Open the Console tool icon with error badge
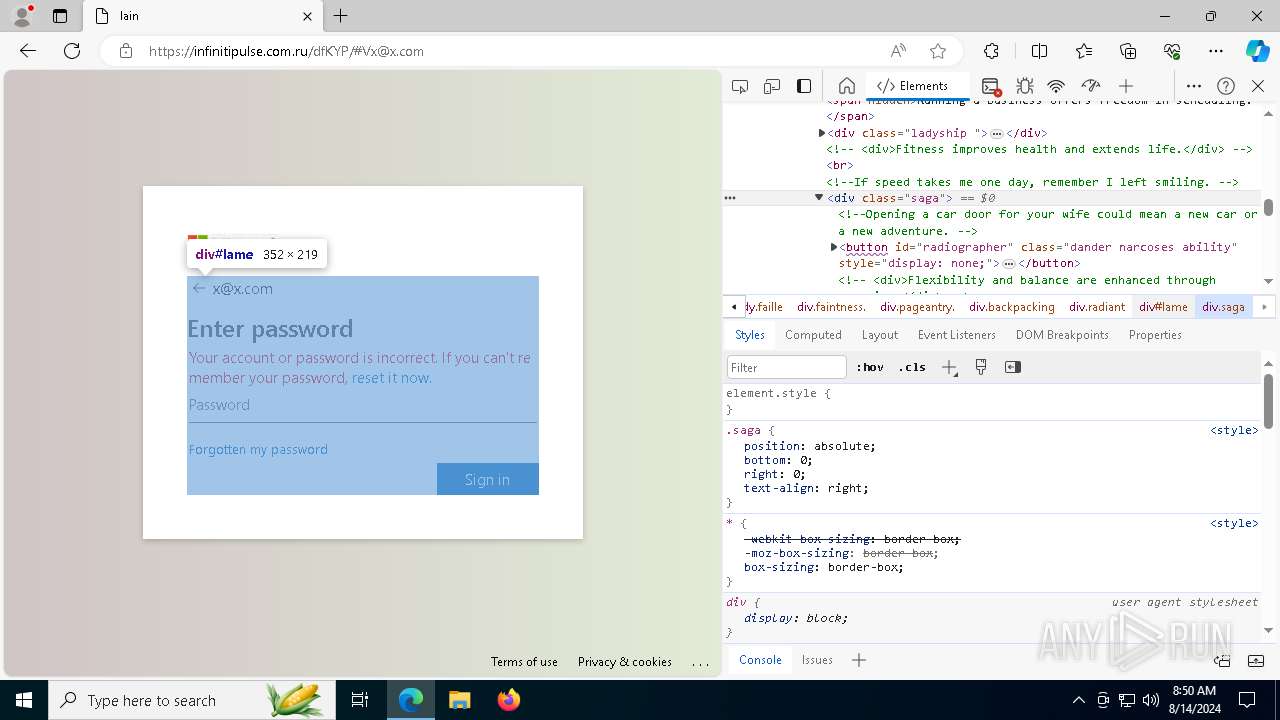This screenshot has width=1280, height=720. (990, 86)
